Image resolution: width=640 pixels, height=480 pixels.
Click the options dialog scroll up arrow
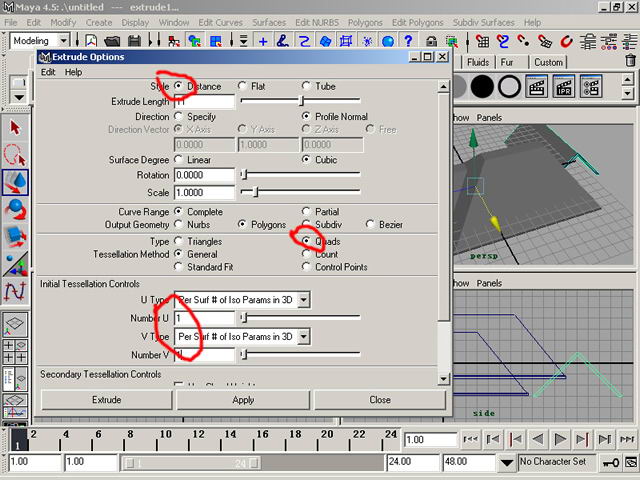[443, 87]
